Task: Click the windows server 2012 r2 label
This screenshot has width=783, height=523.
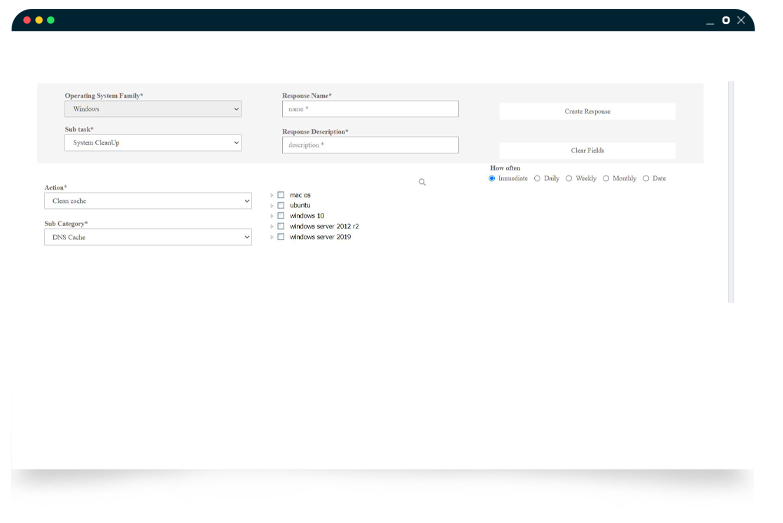Action: [324, 226]
